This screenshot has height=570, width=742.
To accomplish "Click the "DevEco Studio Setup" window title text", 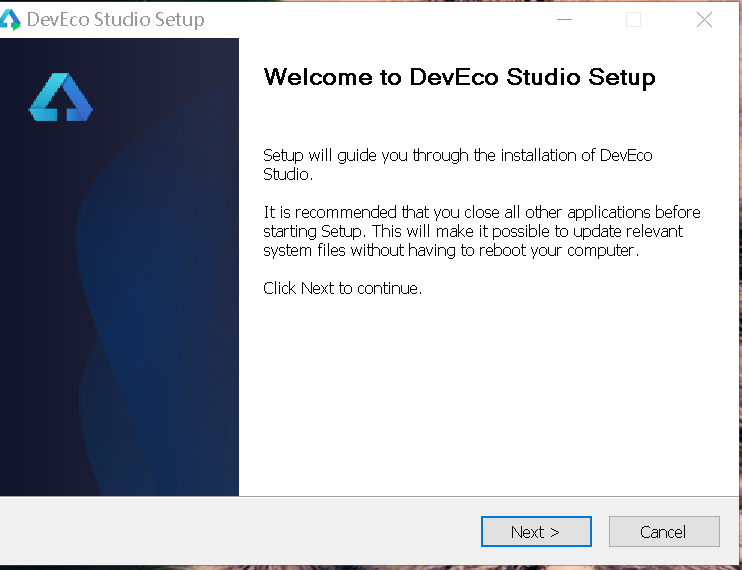I will click(x=115, y=19).
